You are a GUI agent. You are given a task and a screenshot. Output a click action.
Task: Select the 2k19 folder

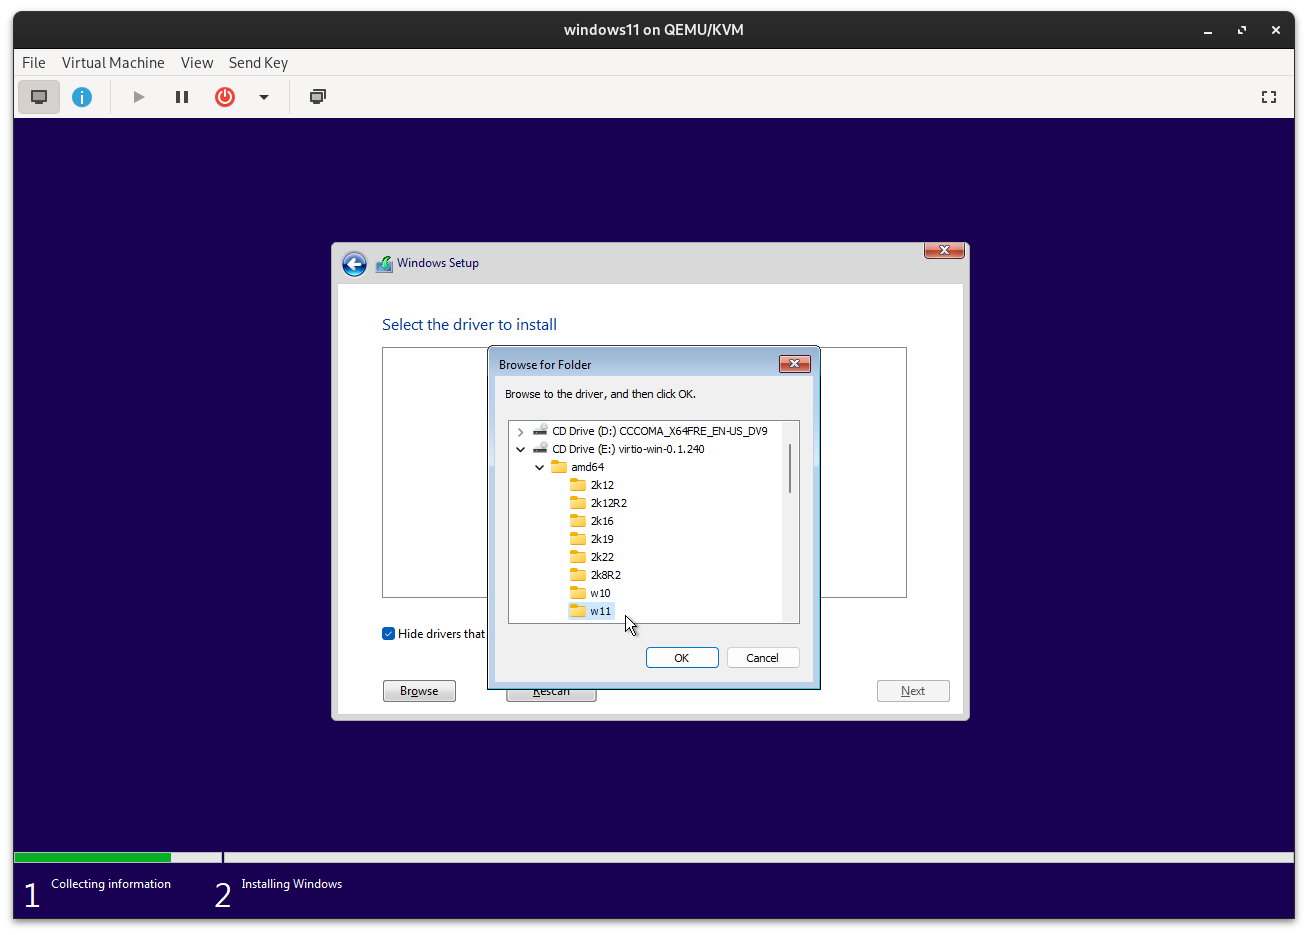point(602,539)
